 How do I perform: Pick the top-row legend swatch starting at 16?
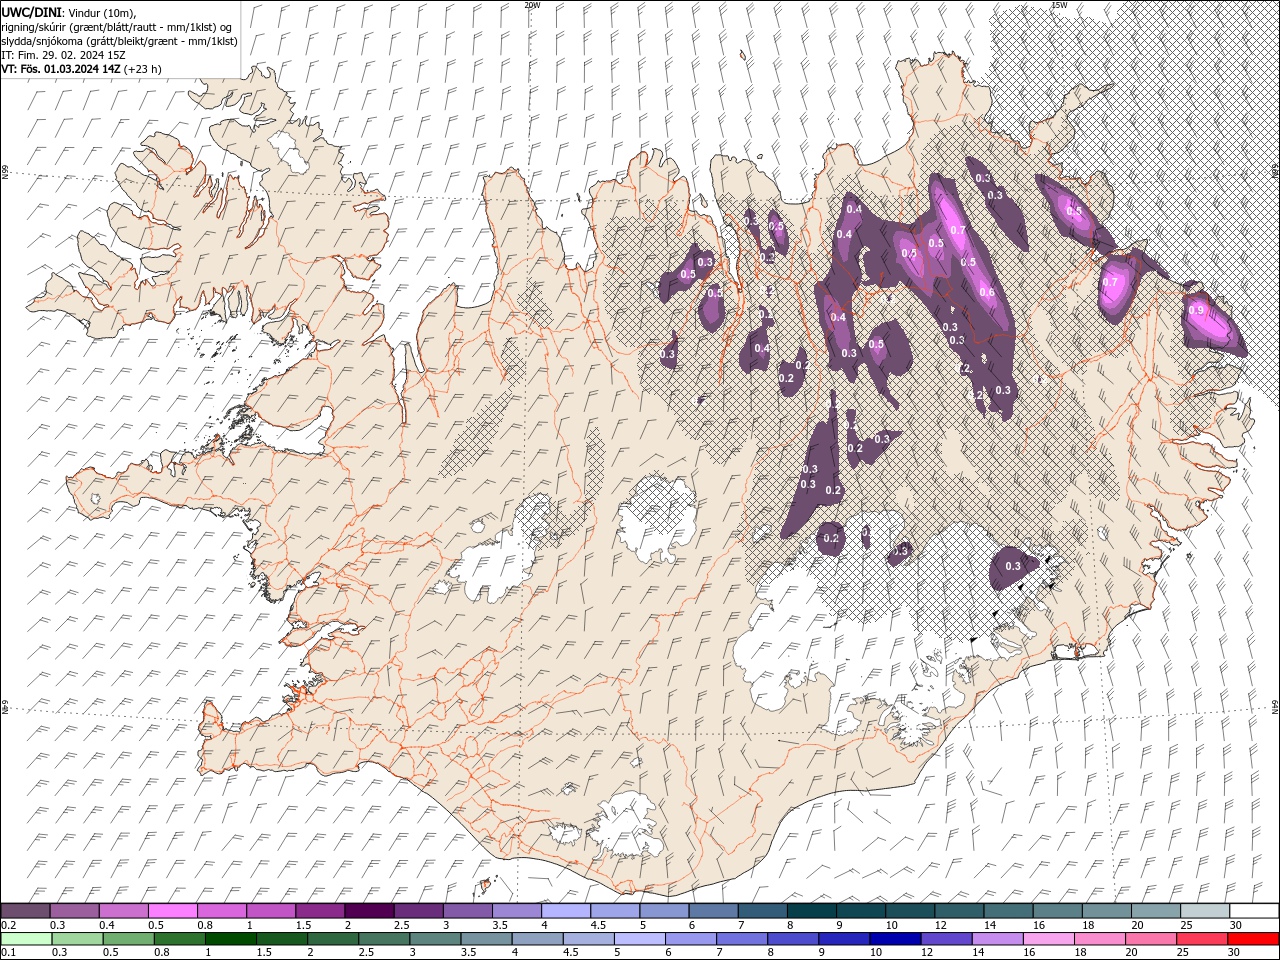pyautogui.click(x=1056, y=911)
